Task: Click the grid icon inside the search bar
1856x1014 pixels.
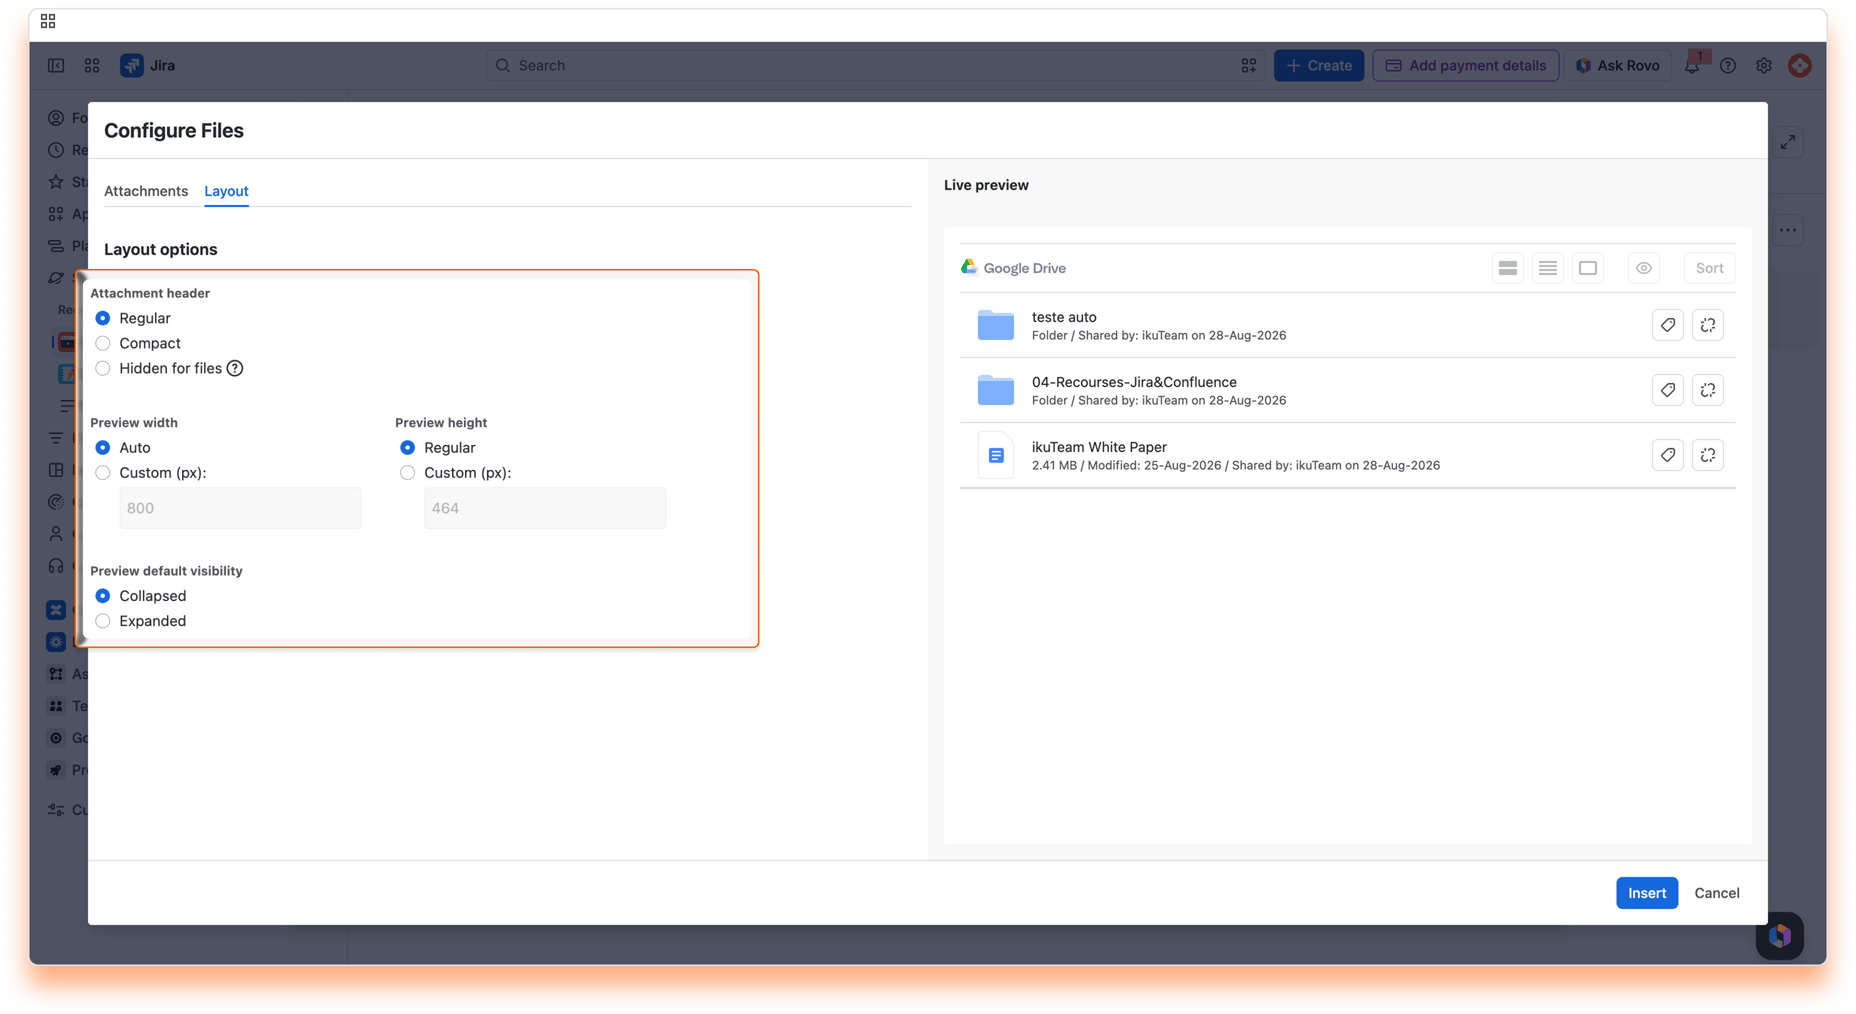Action: point(1249,65)
